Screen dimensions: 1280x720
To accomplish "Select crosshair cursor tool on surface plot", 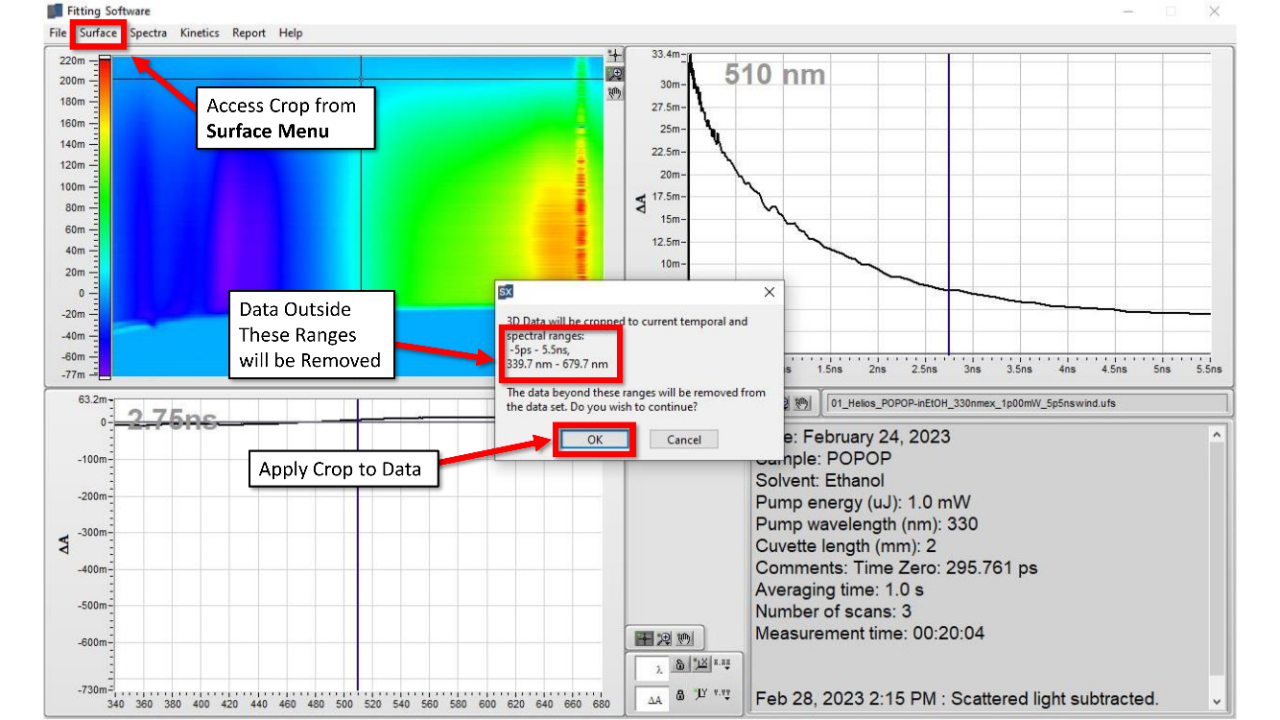I will pos(615,55).
